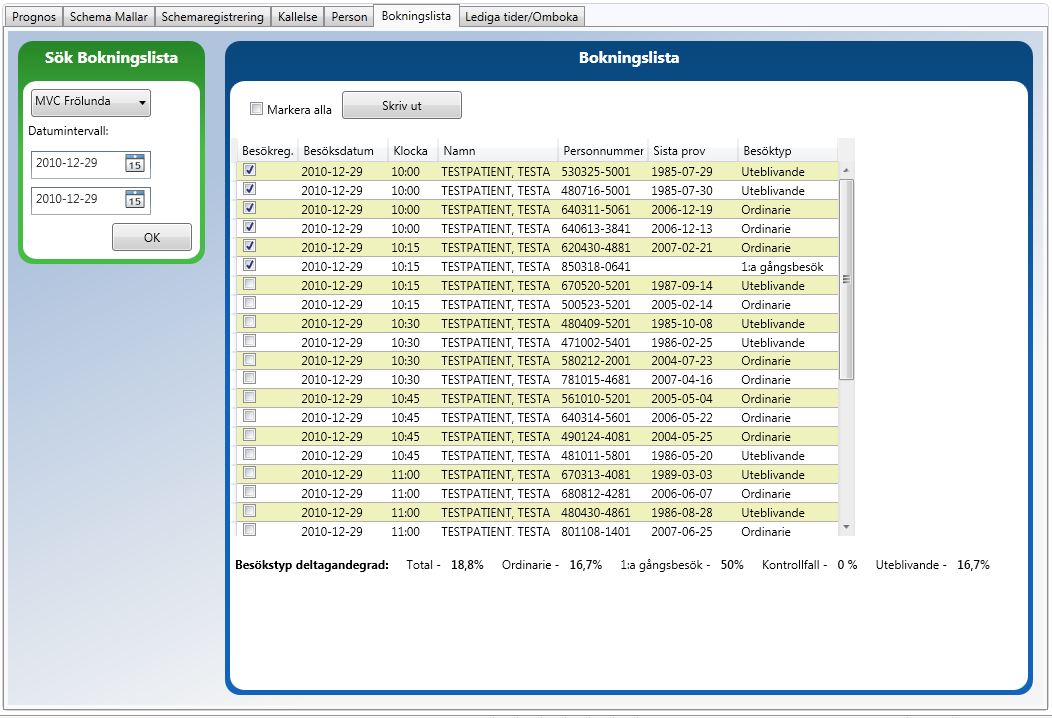Image resolution: width=1052 pixels, height=718 pixels.
Task: Open calendar picker for start date
Action: click(135, 164)
